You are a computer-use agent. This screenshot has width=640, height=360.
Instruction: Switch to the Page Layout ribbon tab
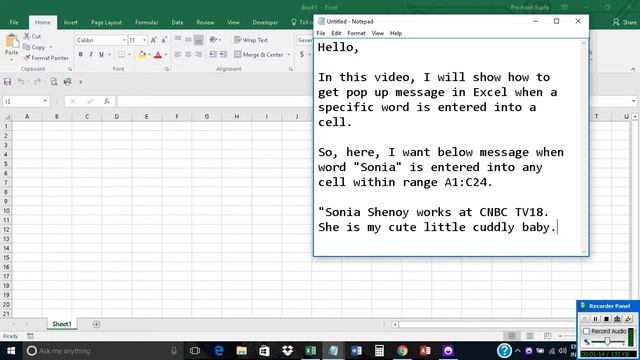tap(107, 22)
